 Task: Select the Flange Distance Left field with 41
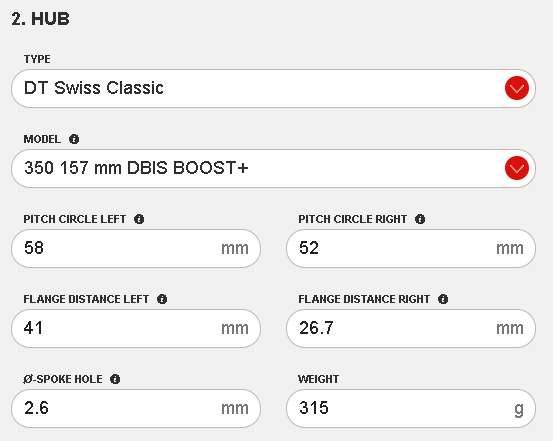click(x=136, y=328)
